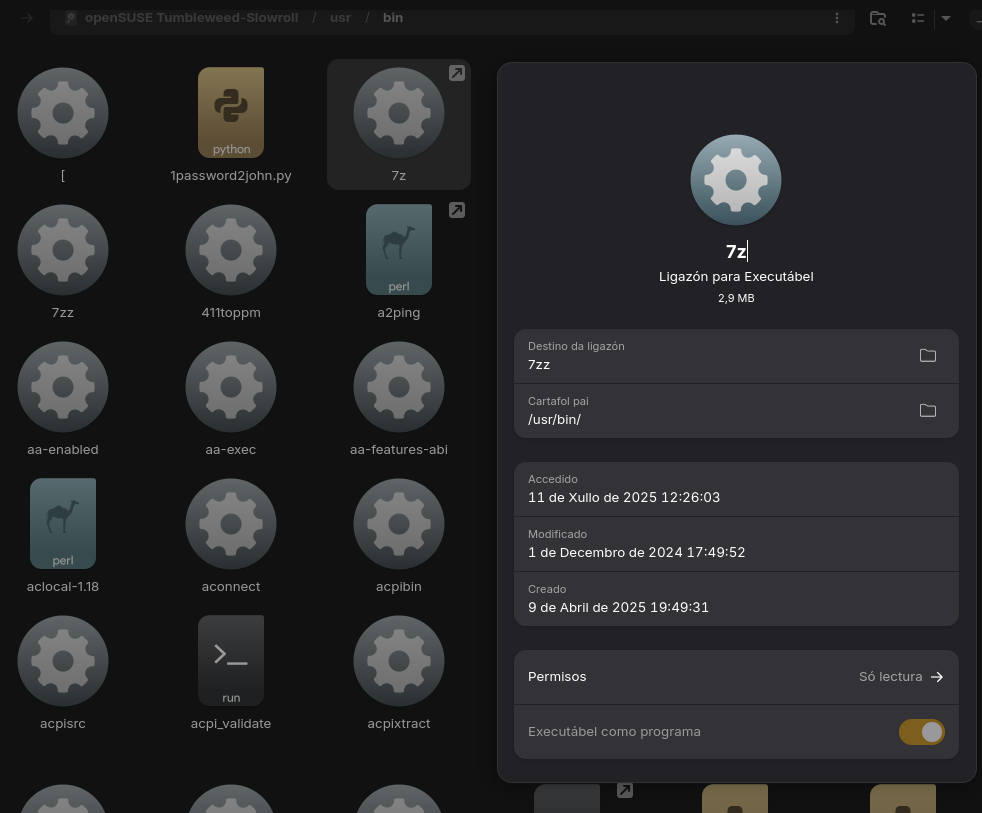Click the 'Cartafol pai' /usr/bin/ row
The height and width of the screenshot is (813, 982).
736,412
